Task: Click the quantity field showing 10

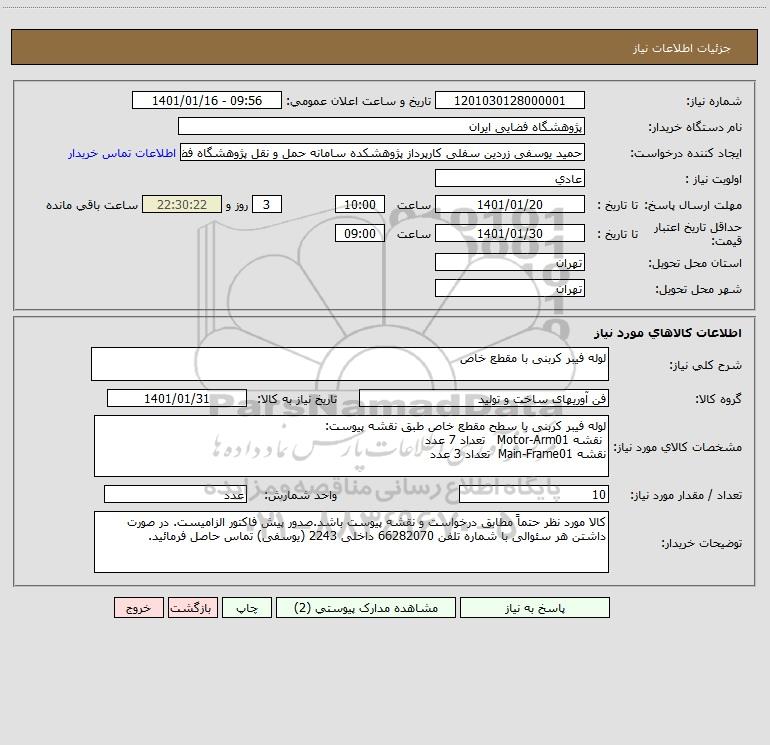Action: (x=534, y=495)
